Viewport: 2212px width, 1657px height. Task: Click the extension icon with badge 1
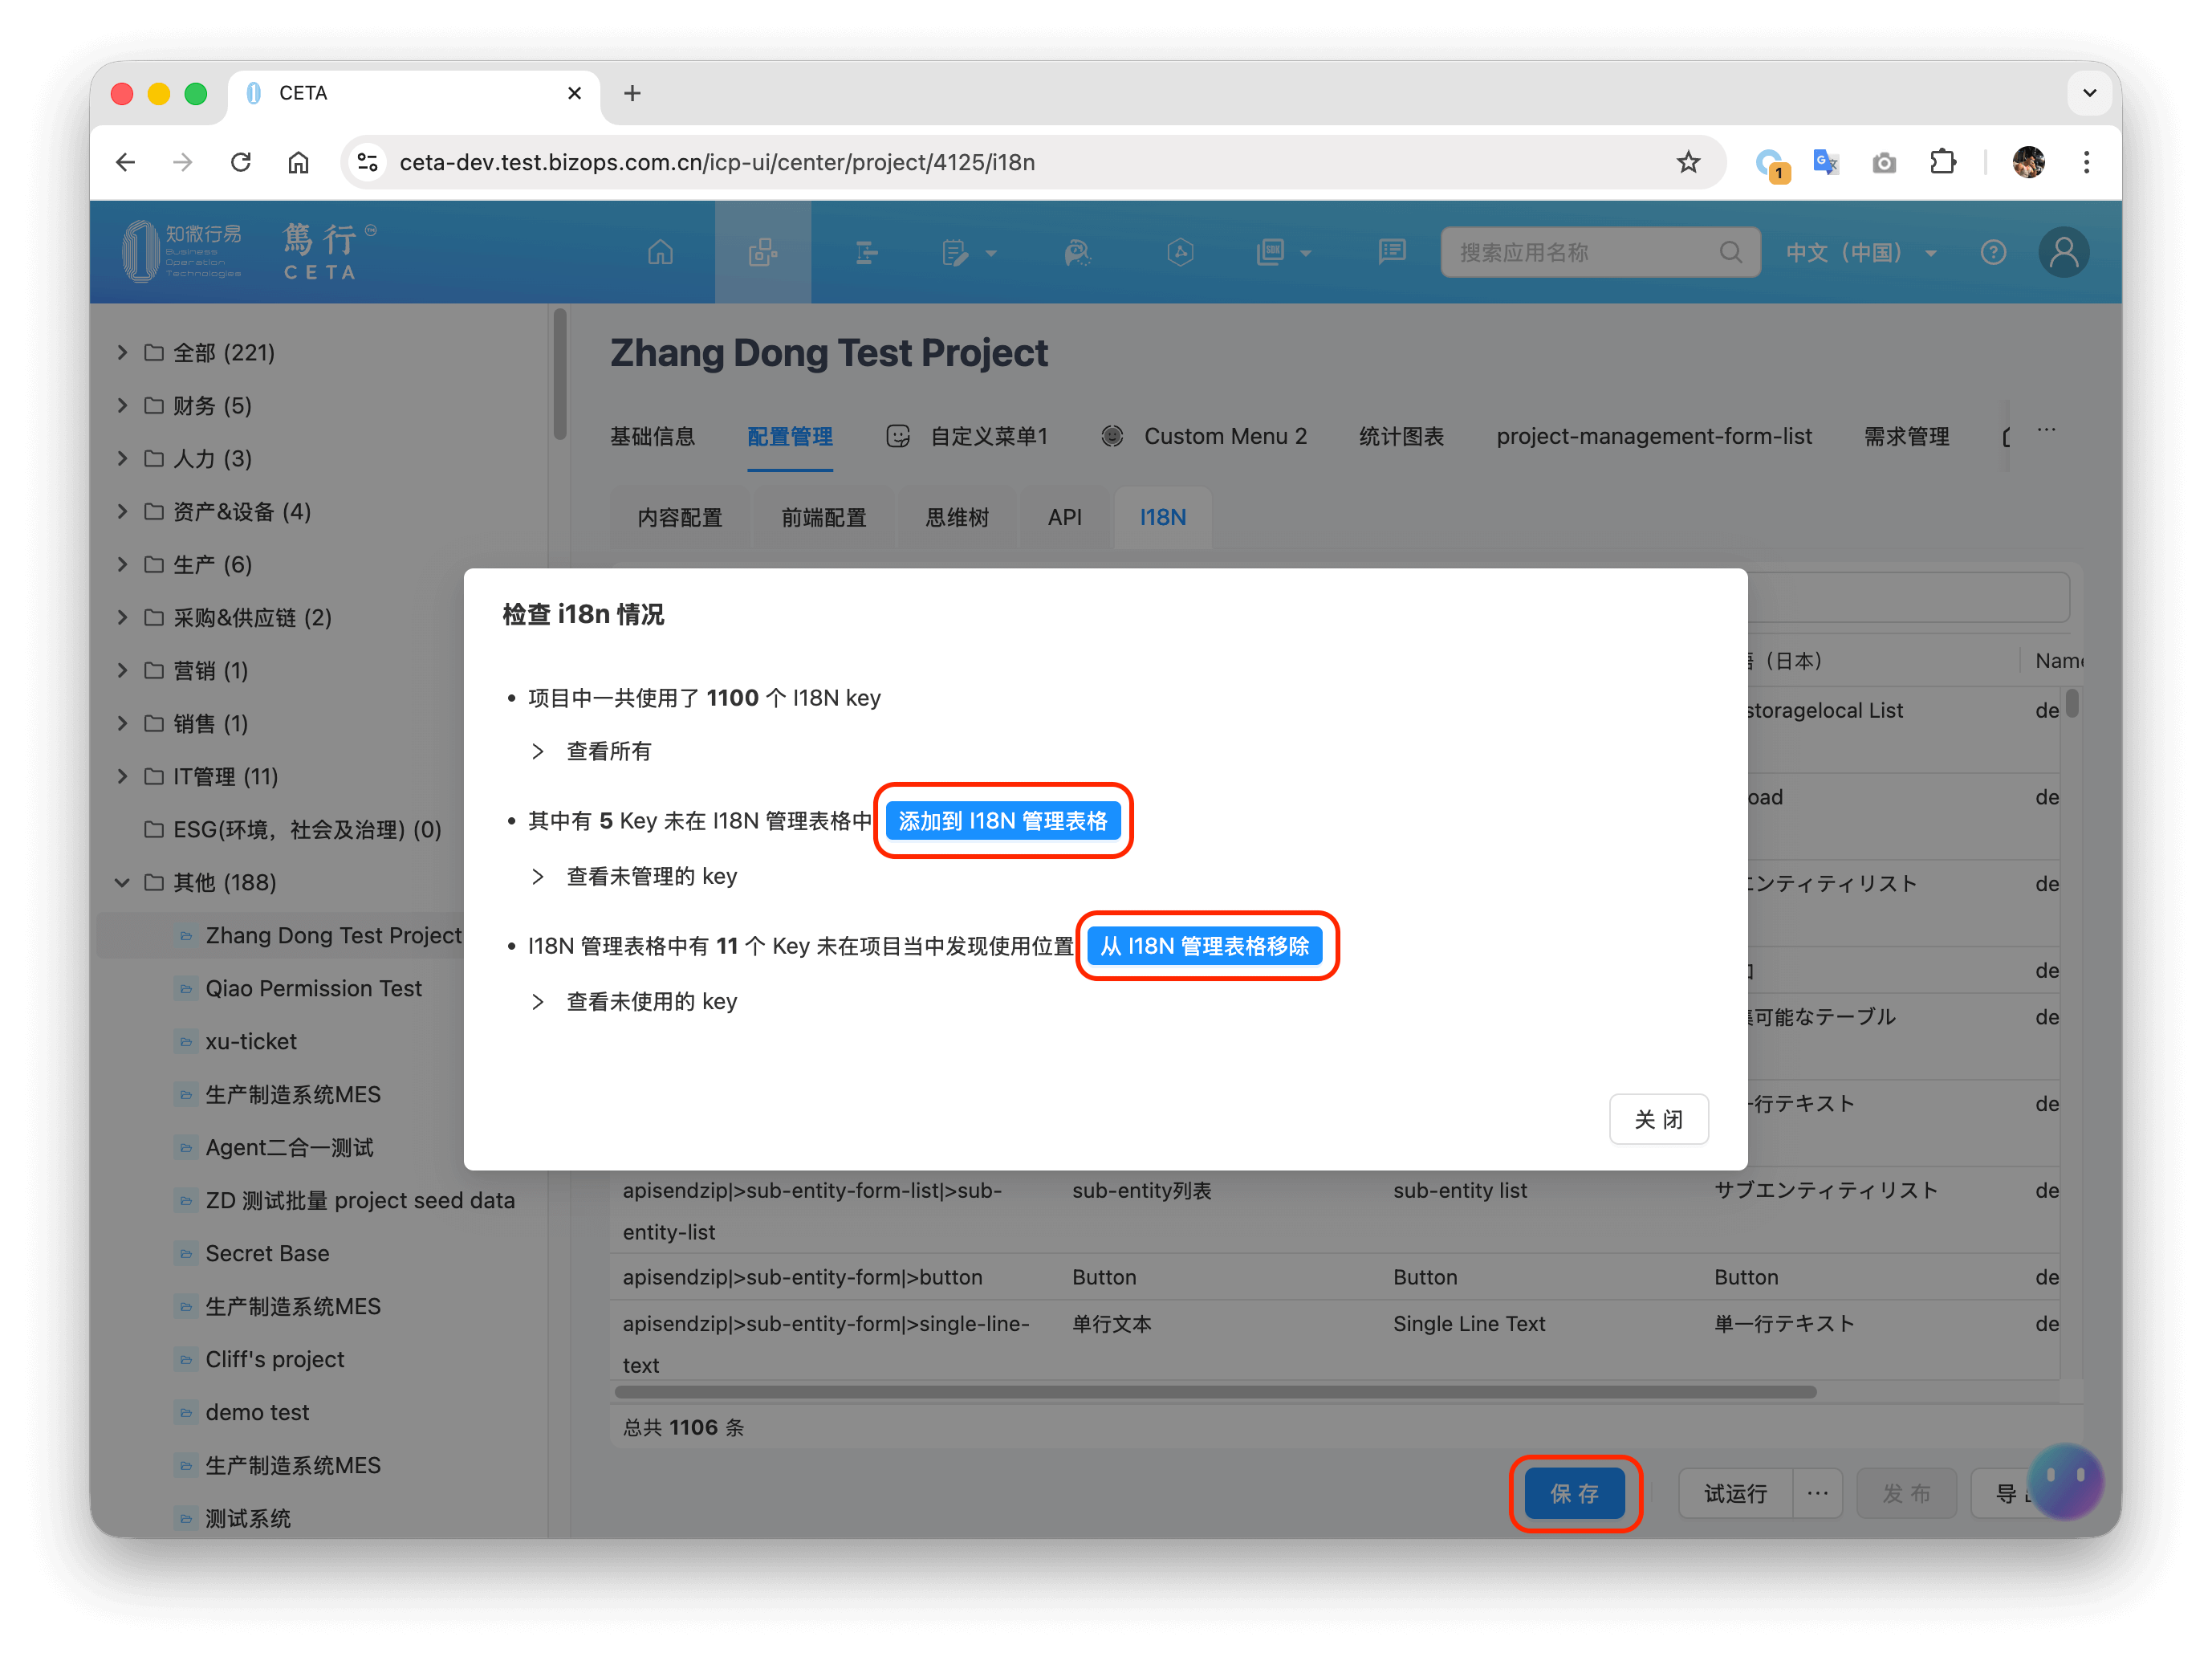tap(1771, 164)
